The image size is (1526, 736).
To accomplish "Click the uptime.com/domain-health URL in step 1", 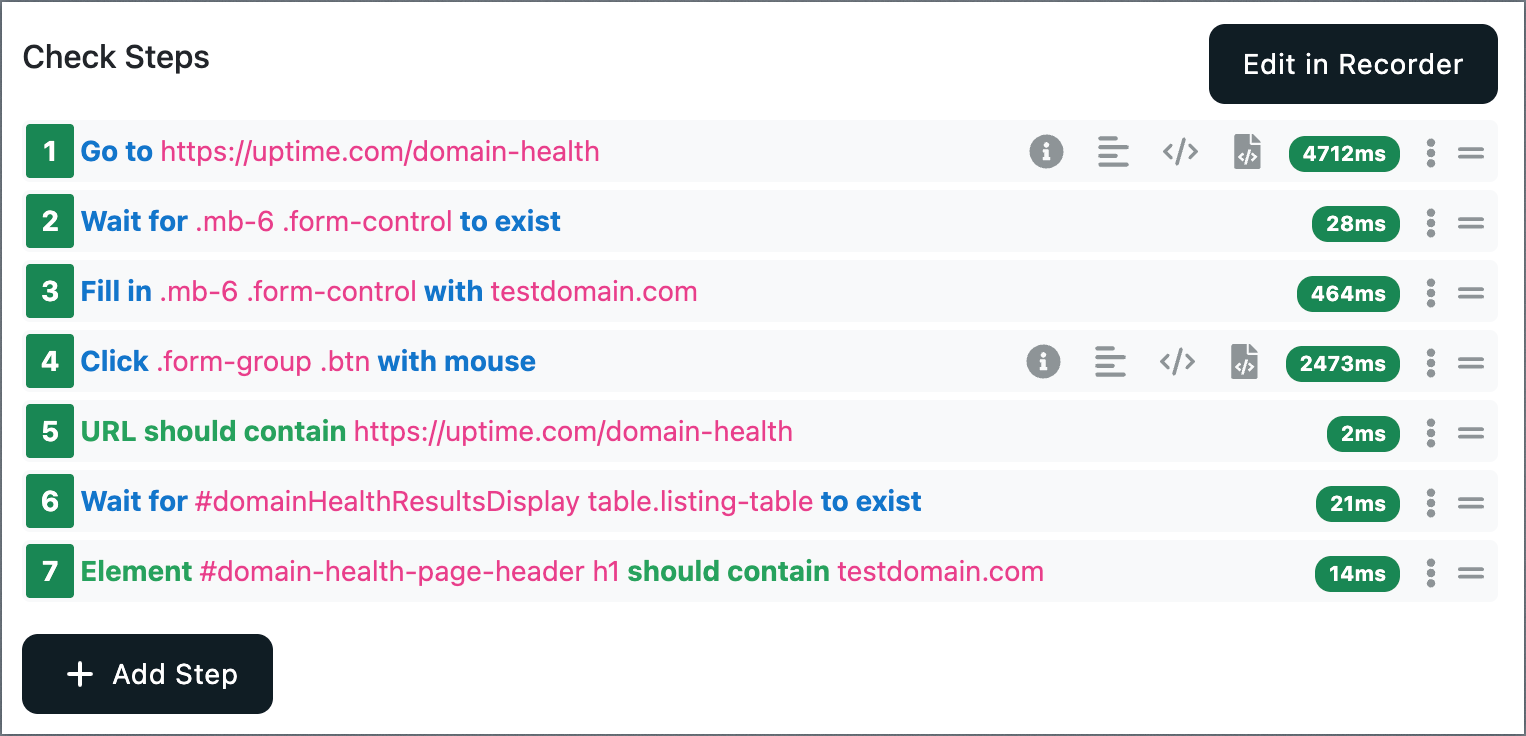I will (x=380, y=152).
